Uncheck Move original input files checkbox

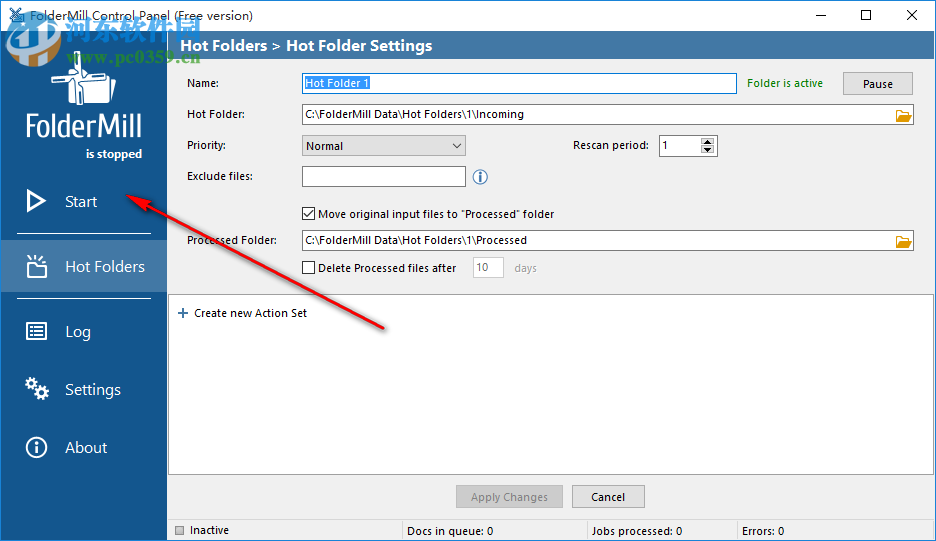[x=308, y=214]
